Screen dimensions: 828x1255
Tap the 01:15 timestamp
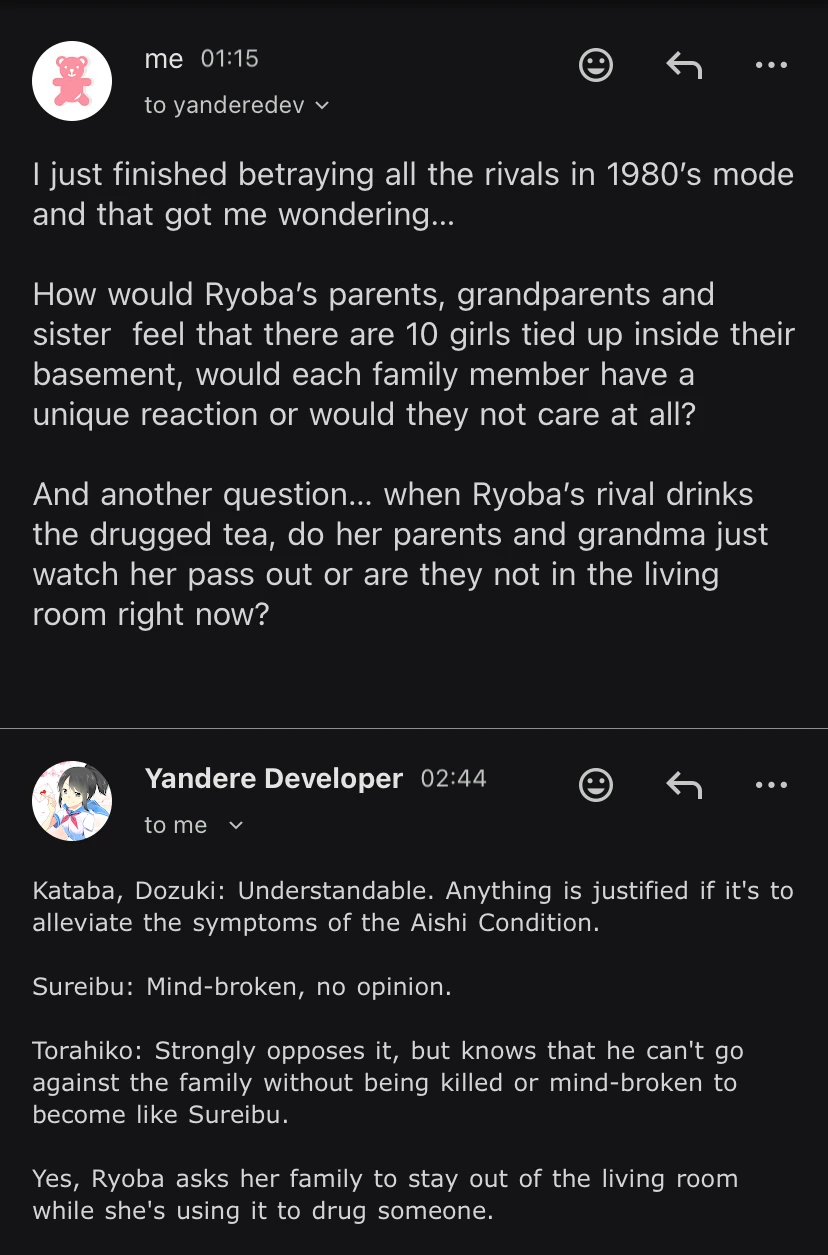point(230,59)
